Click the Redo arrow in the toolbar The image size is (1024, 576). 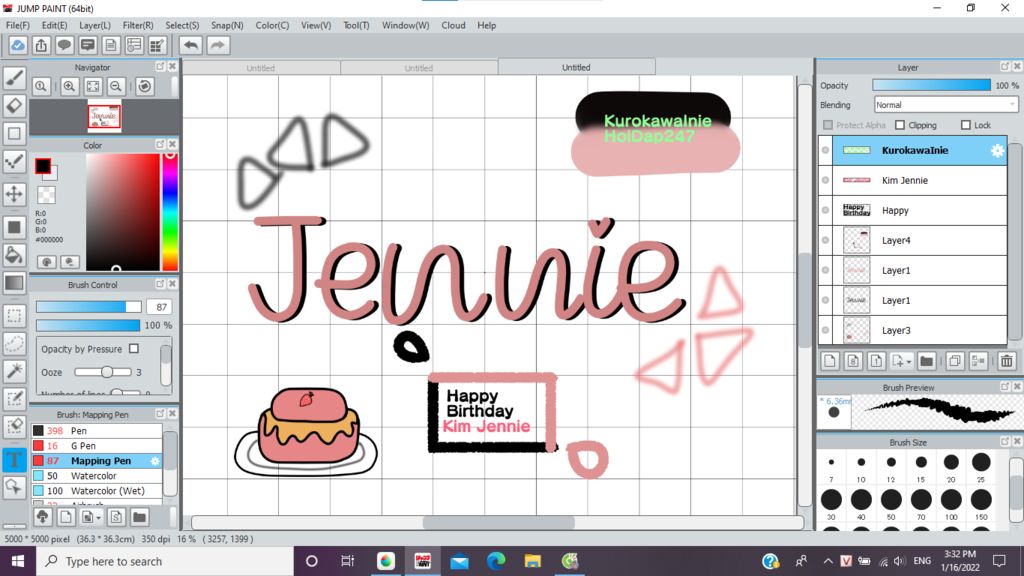click(218, 45)
